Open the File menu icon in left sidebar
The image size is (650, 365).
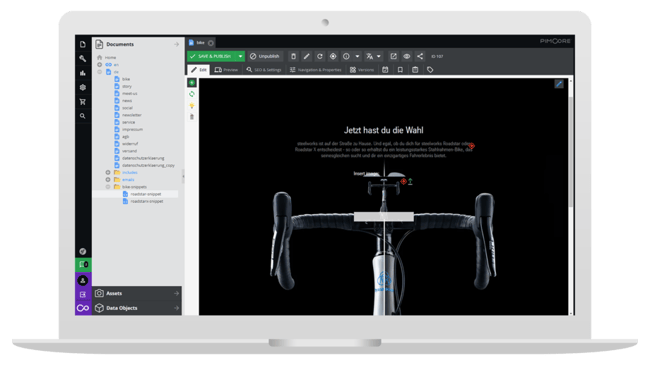point(82,44)
